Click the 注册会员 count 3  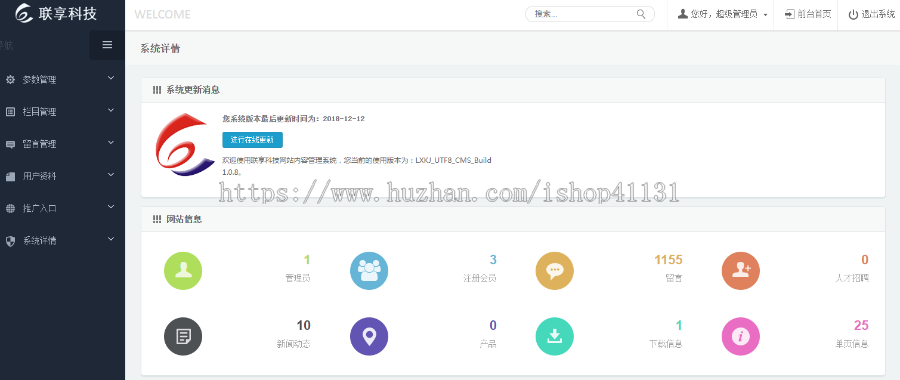tap(492, 260)
